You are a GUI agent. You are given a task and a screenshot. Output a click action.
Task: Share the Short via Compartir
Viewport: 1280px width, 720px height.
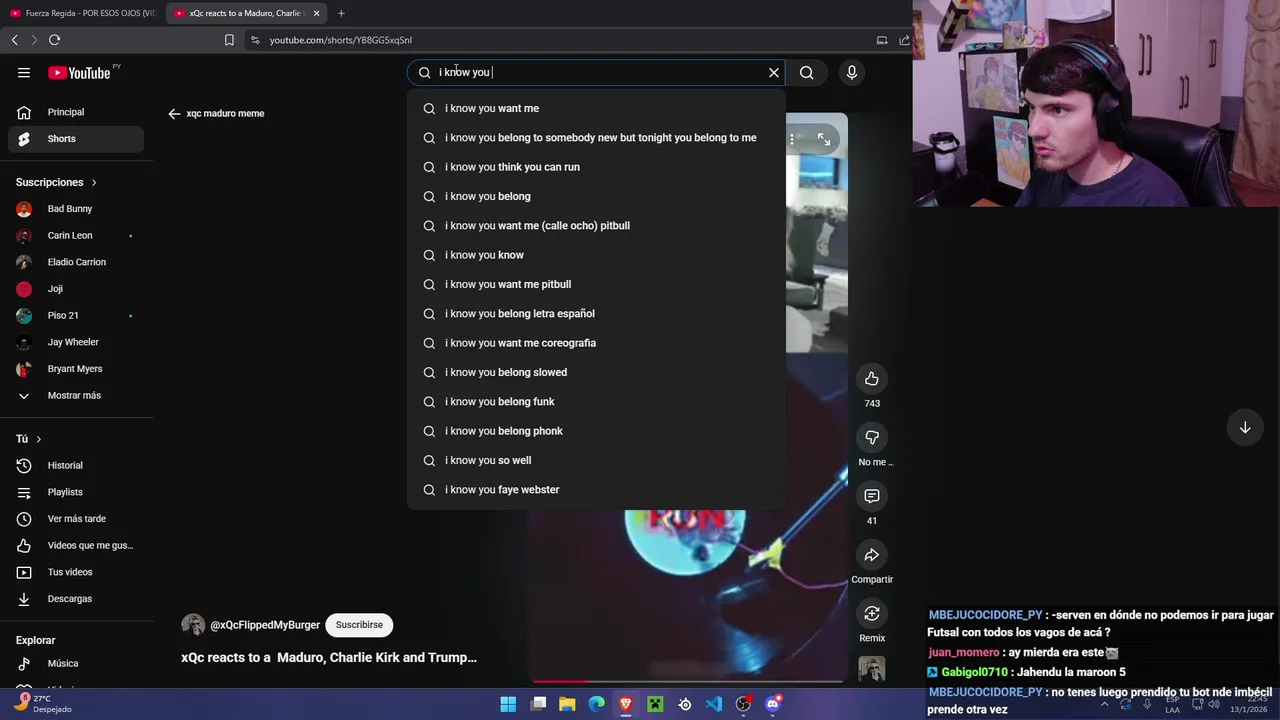pyautogui.click(x=872, y=555)
